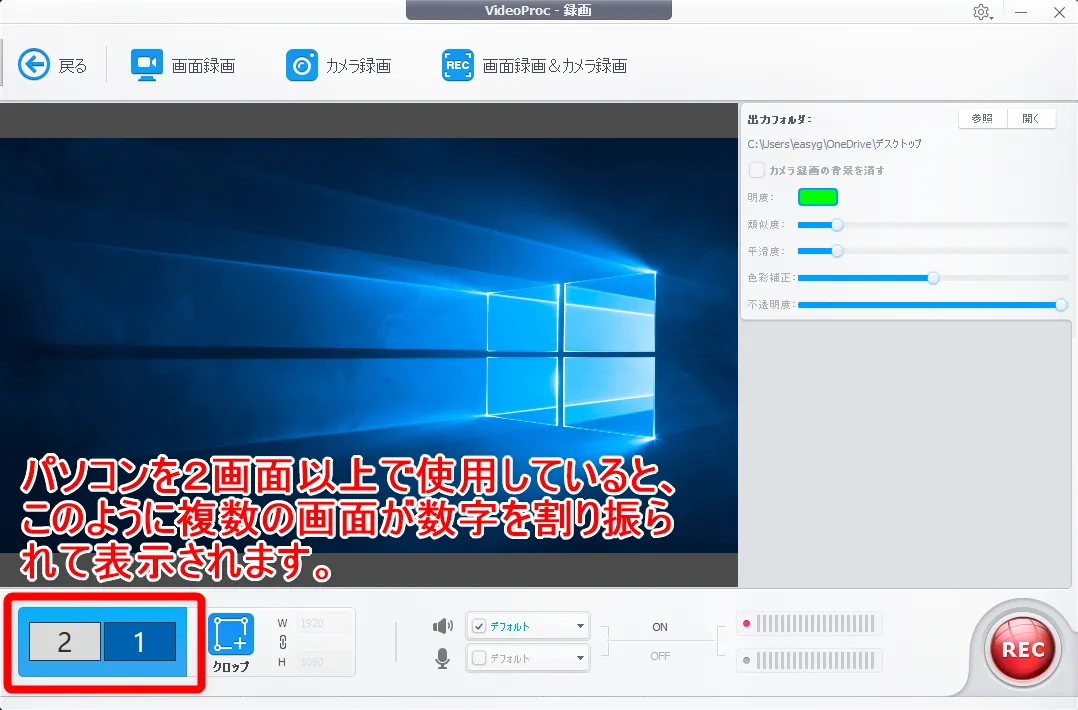Select the REC screen & camera icon

(x=458, y=65)
